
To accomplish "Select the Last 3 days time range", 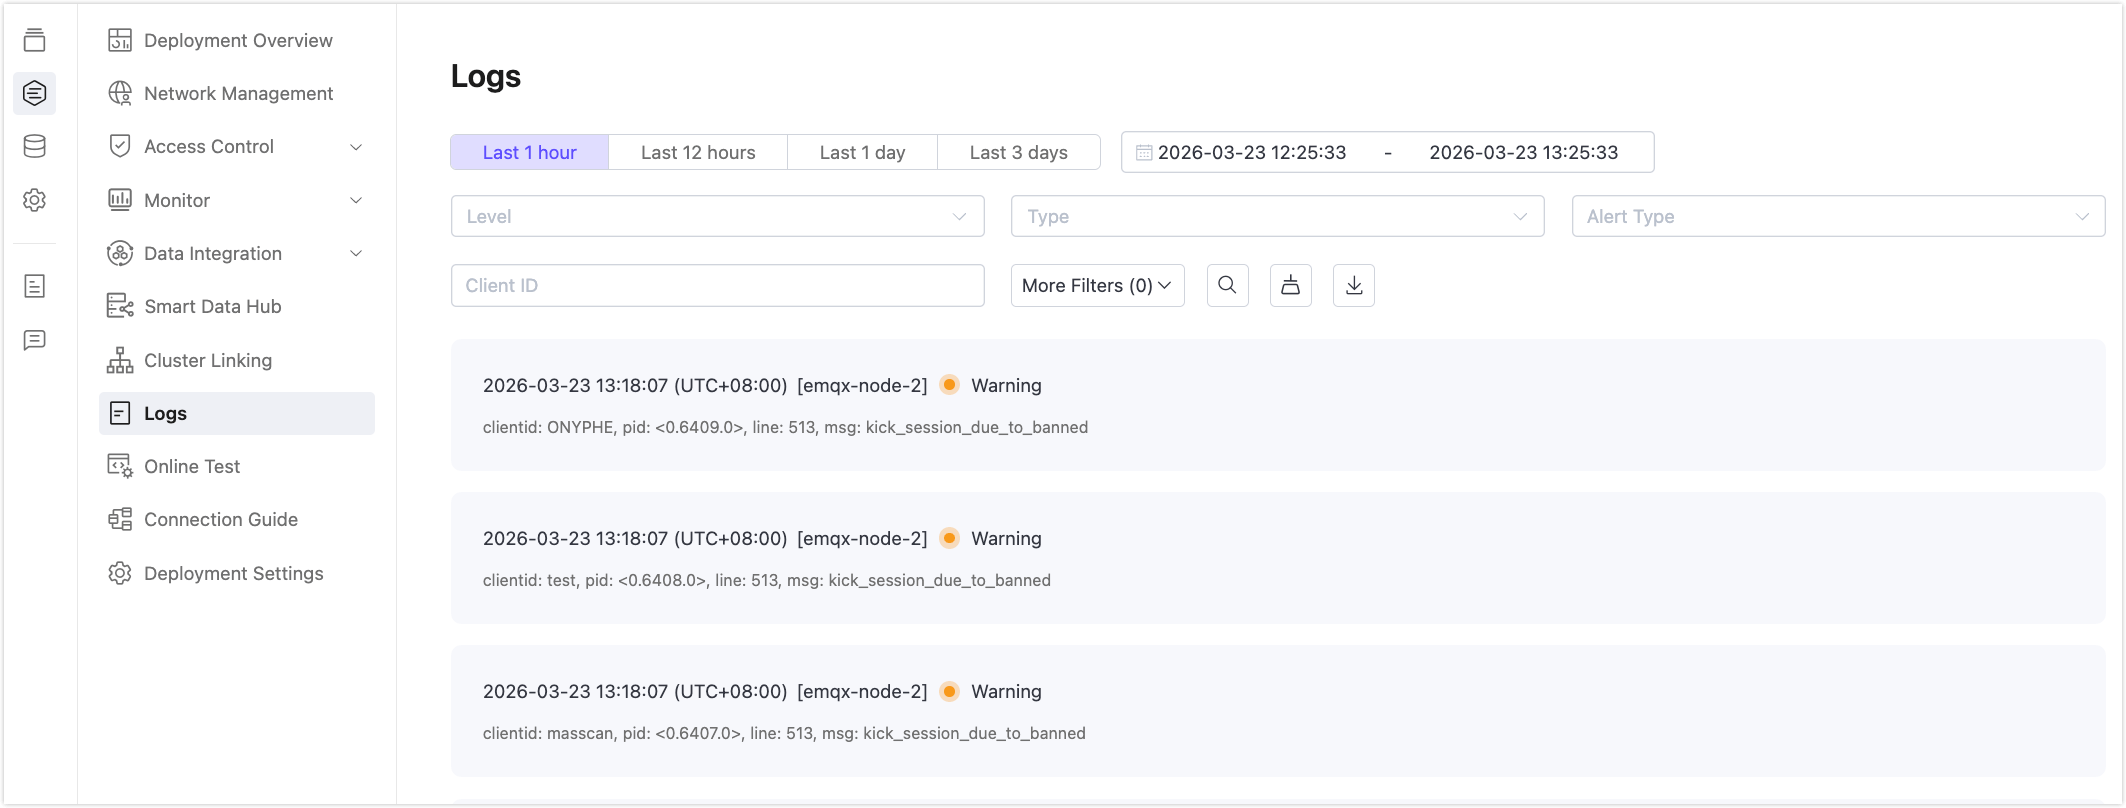I will pos(1018,152).
